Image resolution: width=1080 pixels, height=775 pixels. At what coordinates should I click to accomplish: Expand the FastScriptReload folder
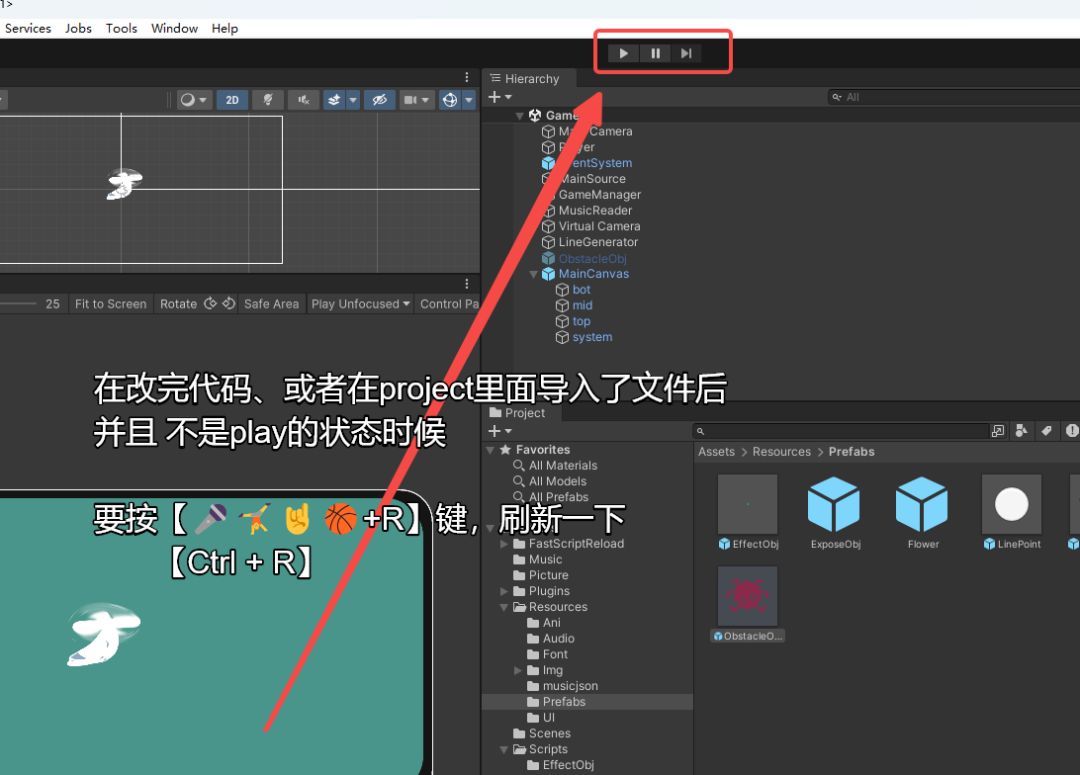(x=505, y=544)
